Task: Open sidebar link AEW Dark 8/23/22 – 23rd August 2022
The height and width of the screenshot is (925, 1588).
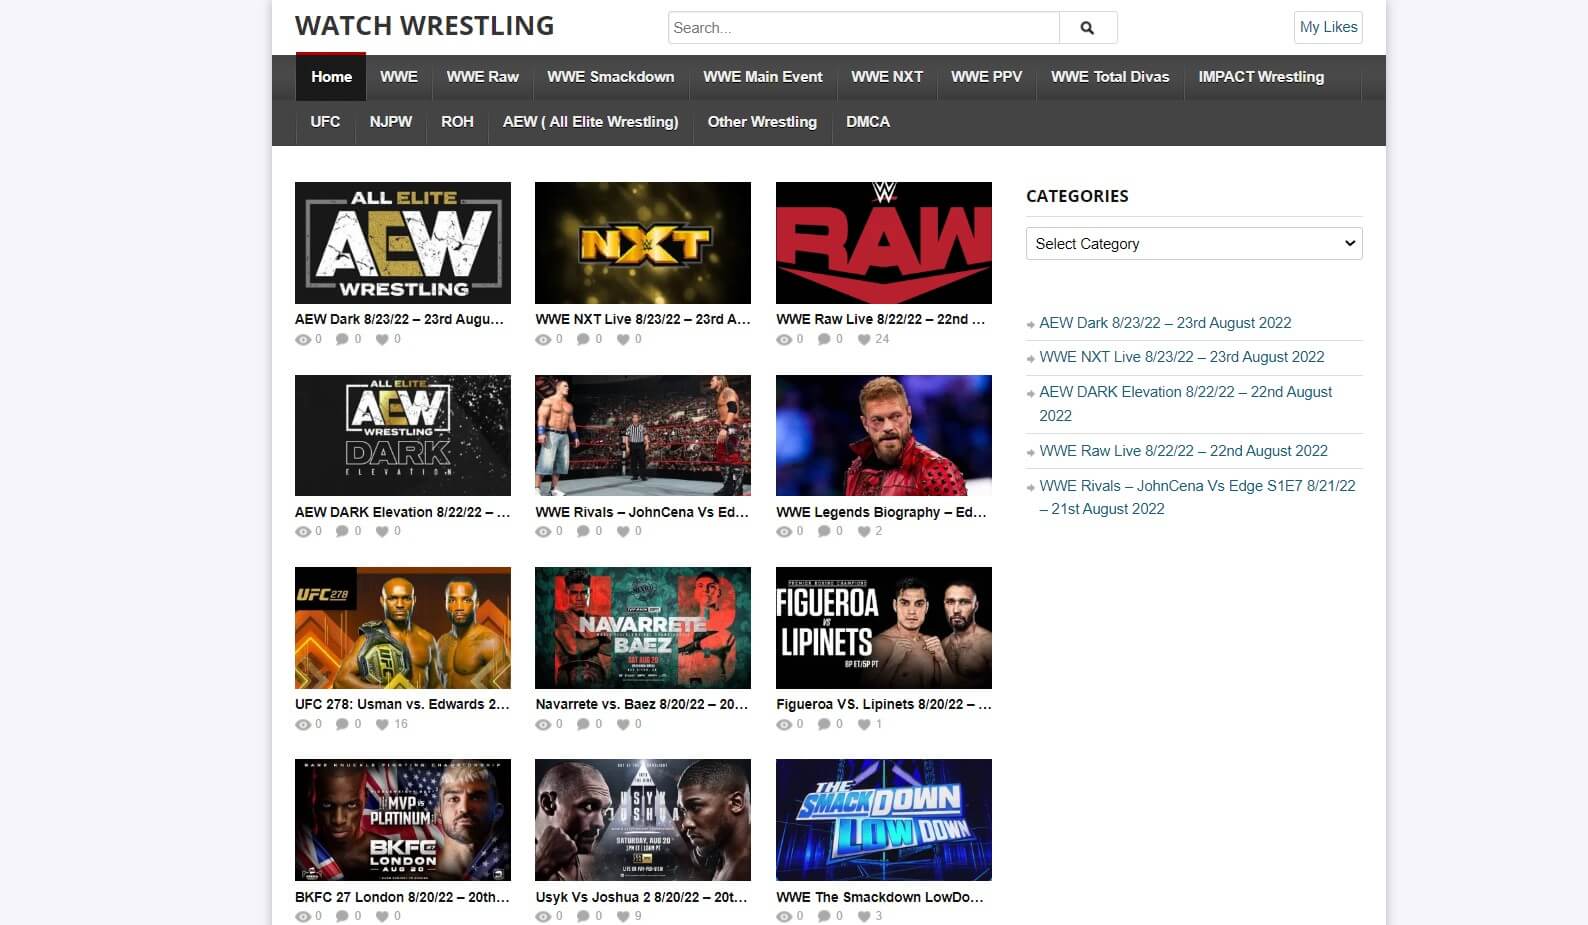Action: 1165,323
